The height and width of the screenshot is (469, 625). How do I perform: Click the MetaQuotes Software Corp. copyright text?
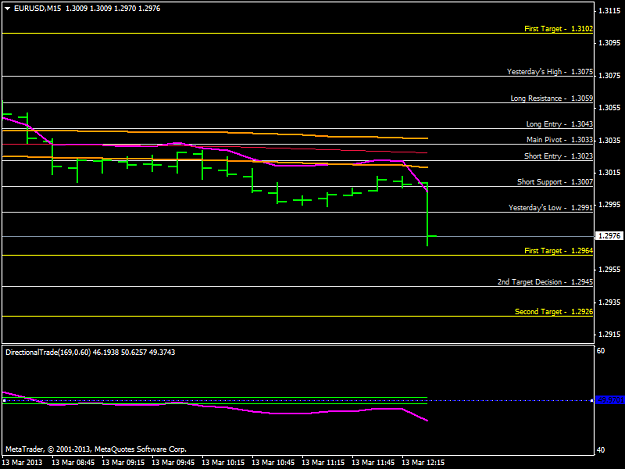[96, 449]
